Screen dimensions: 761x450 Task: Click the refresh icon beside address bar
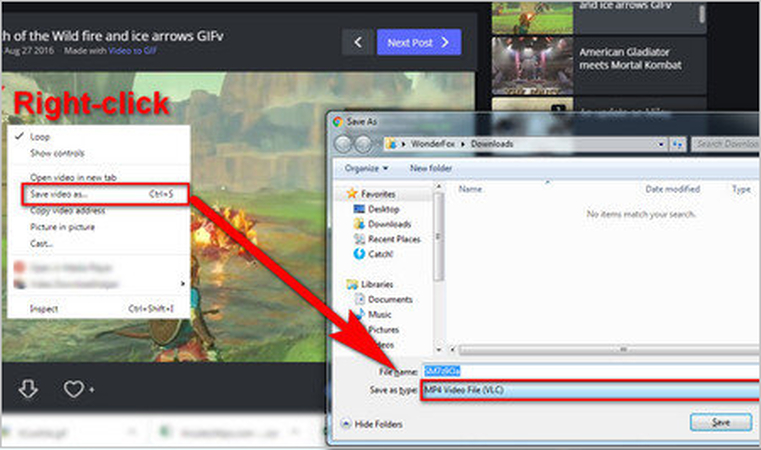[678, 144]
